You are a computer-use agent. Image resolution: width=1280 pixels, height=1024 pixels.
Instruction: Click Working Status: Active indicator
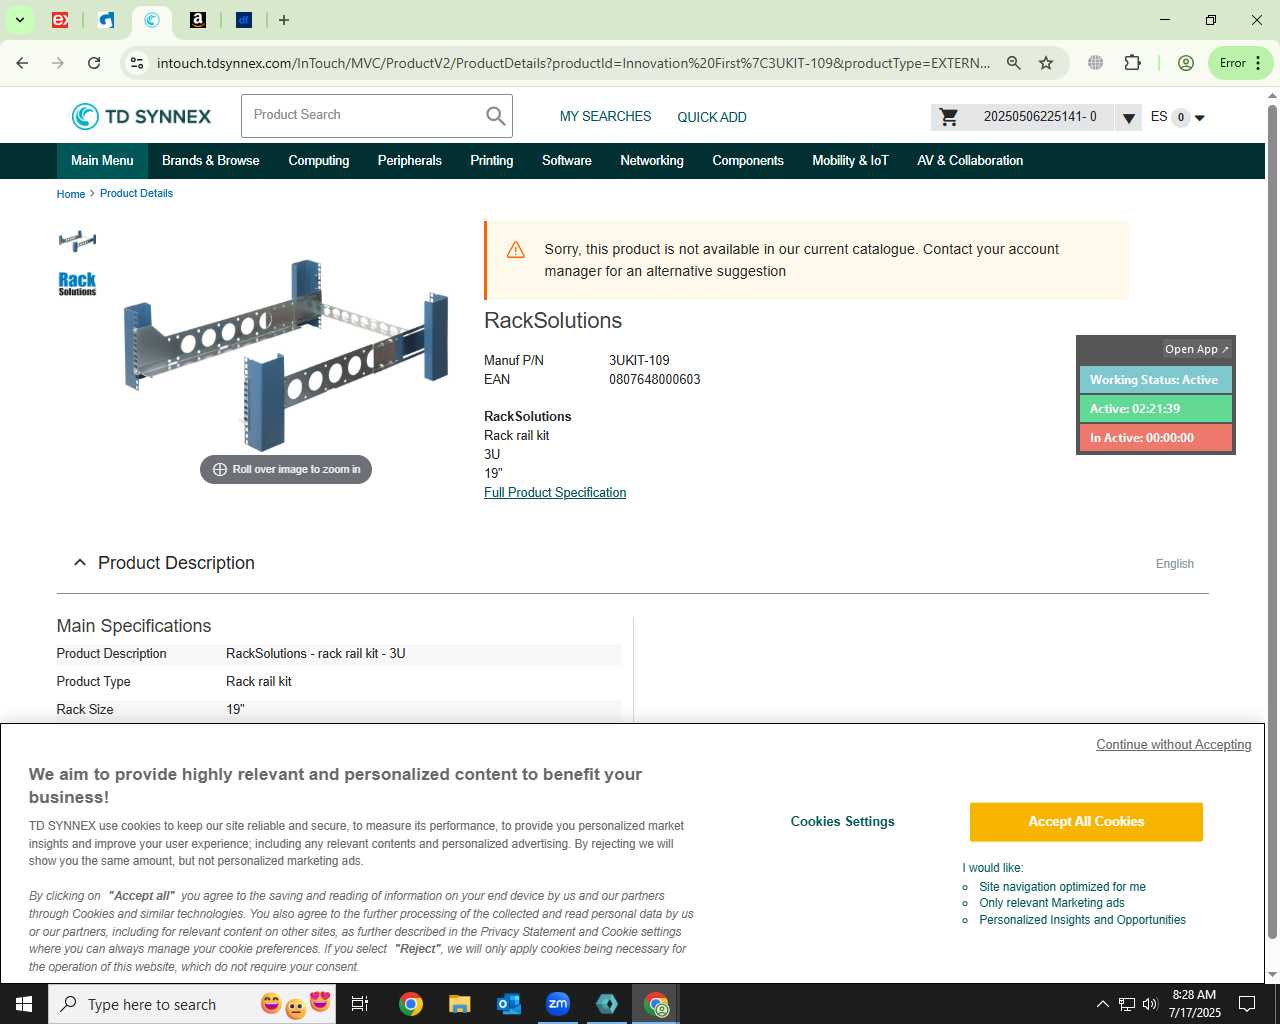pos(1155,380)
